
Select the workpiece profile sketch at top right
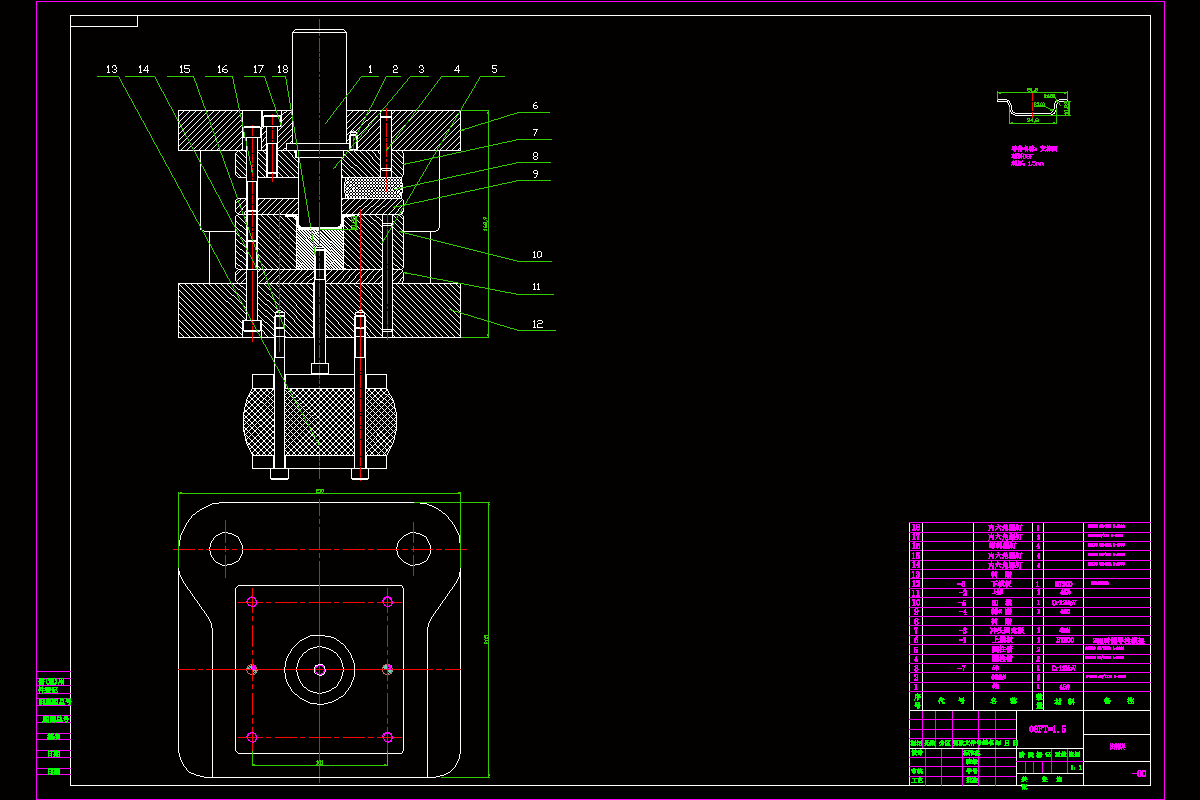tap(1033, 106)
